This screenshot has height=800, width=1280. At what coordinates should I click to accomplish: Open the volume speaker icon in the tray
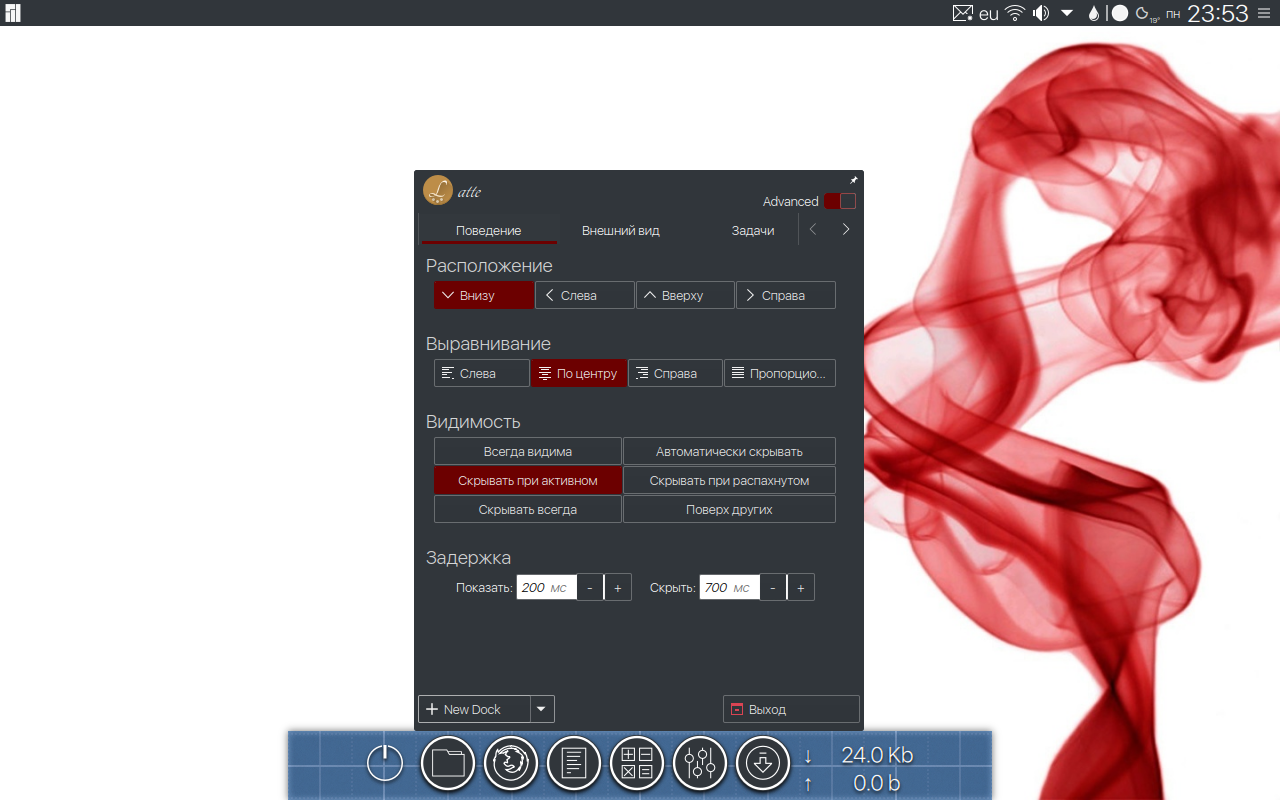(x=1041, y=13)
